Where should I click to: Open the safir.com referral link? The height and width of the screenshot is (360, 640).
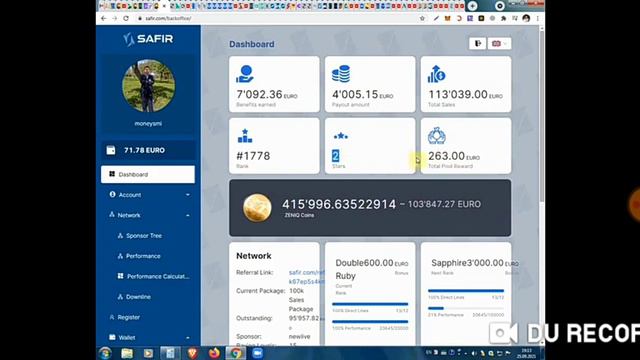(307, 277)
